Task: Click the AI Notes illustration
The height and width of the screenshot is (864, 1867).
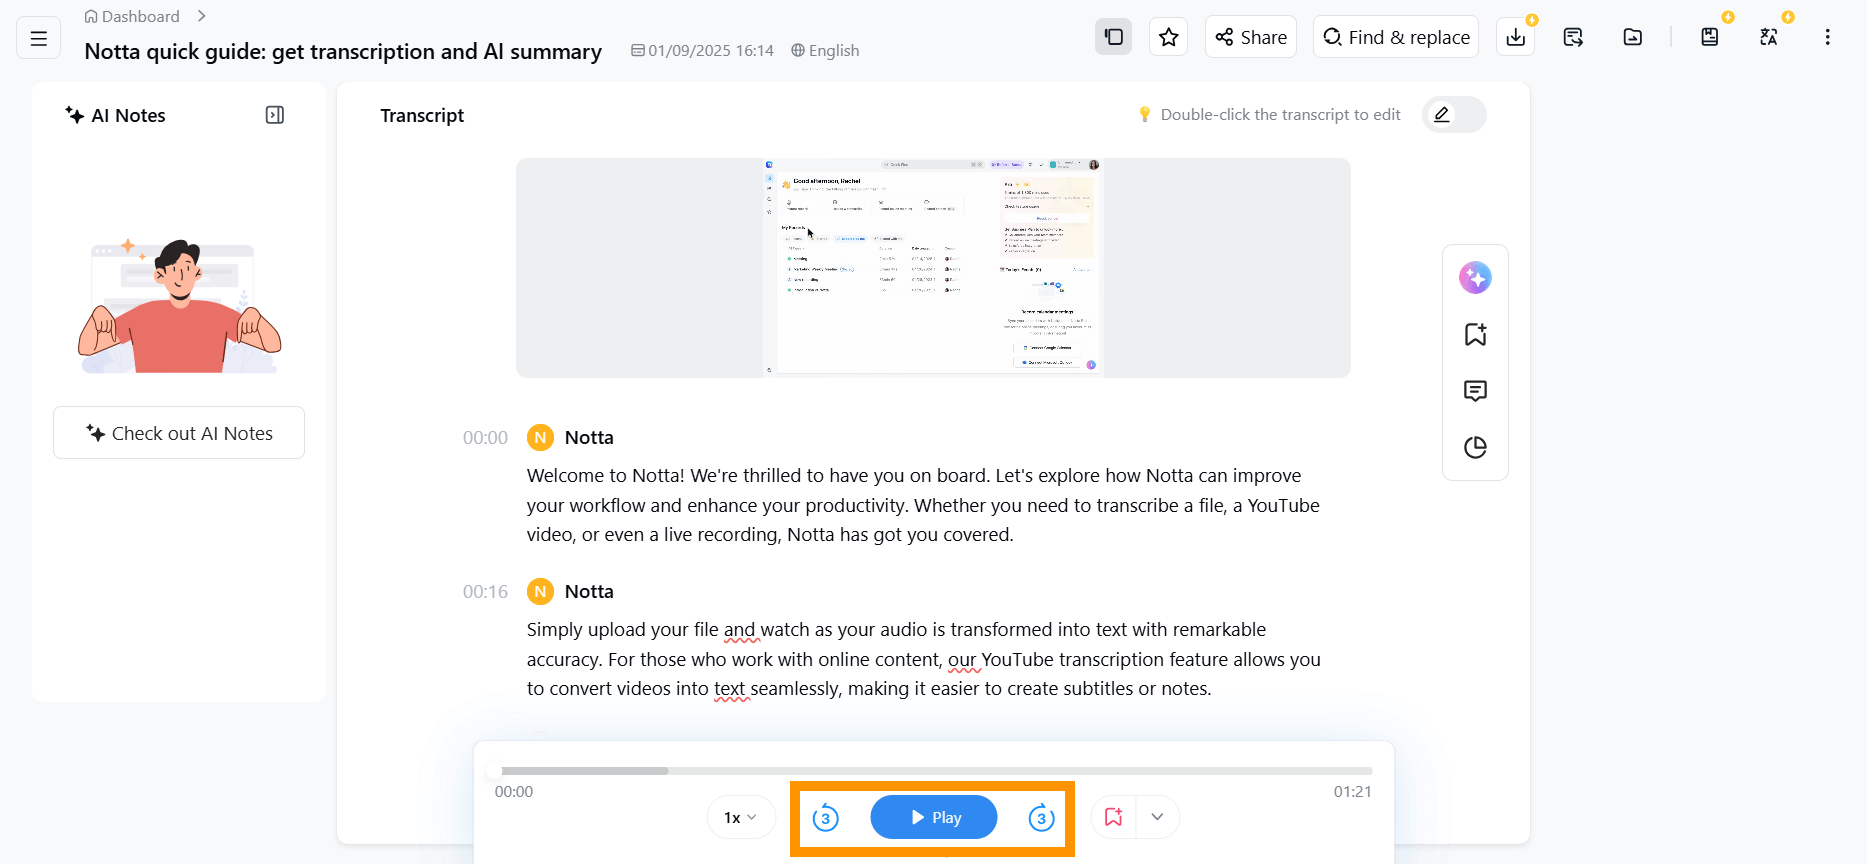Action: [x=180, y=306]
